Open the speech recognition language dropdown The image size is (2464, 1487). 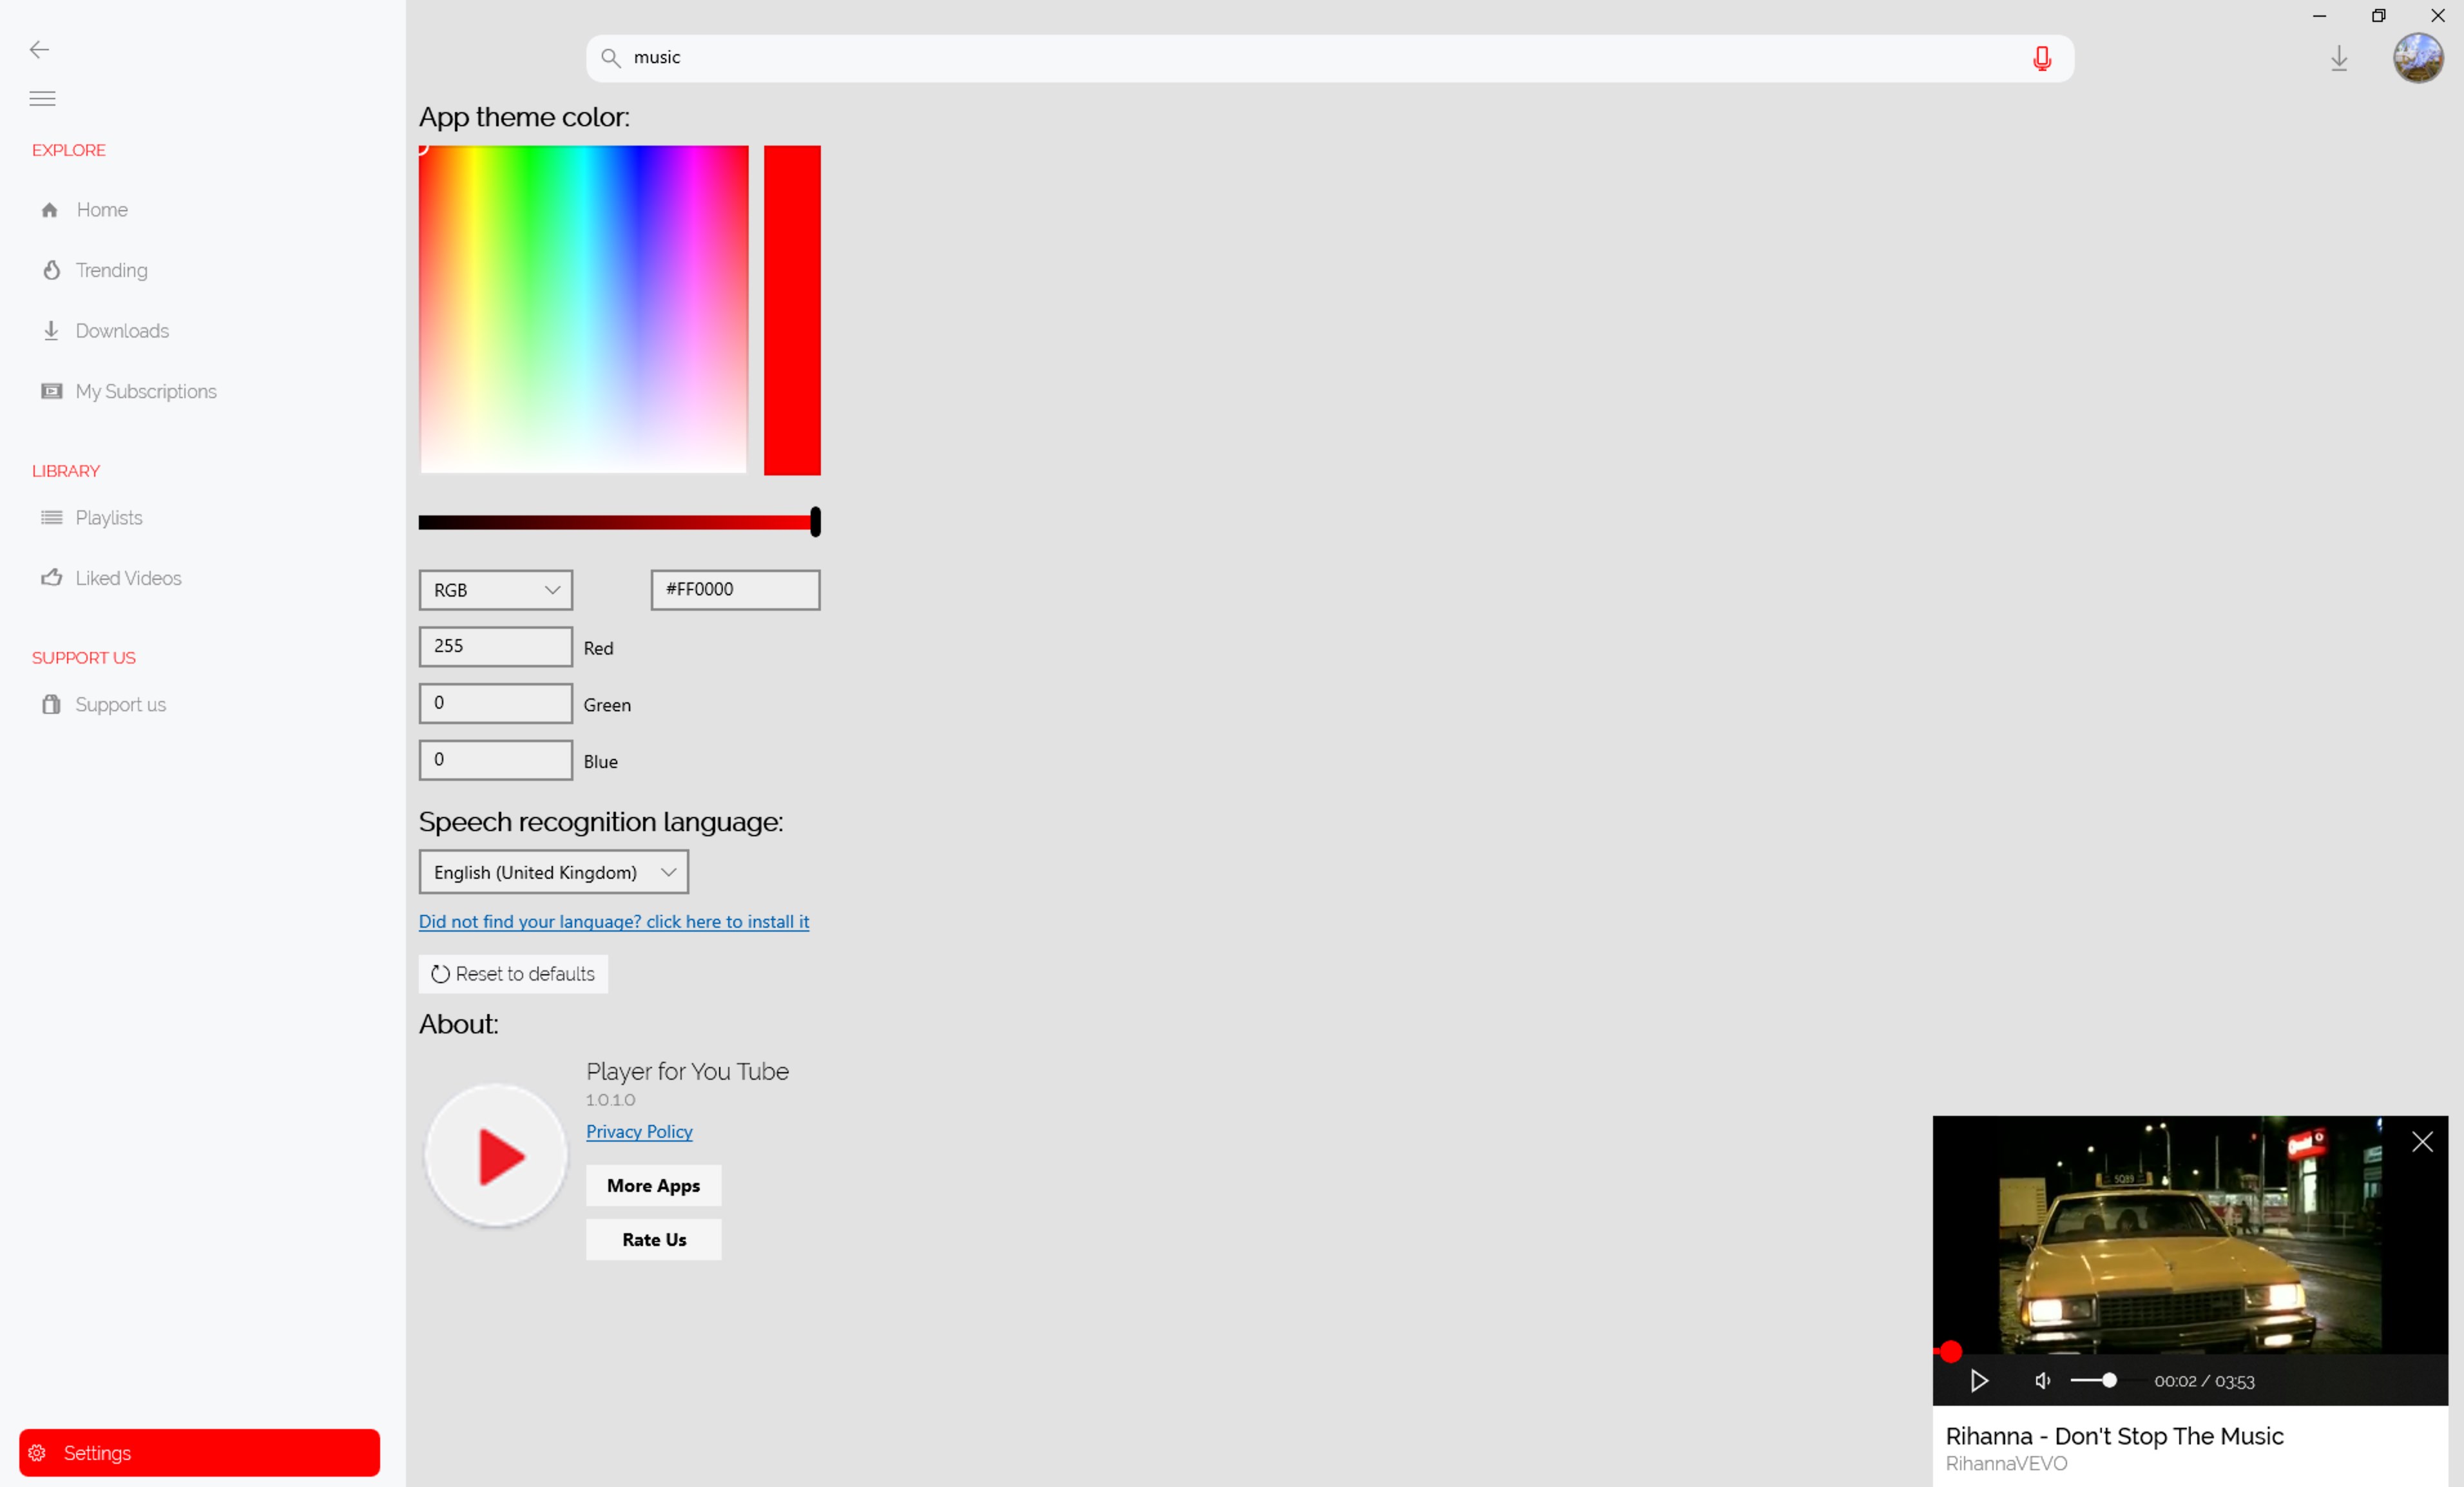[x=553, y=872]
